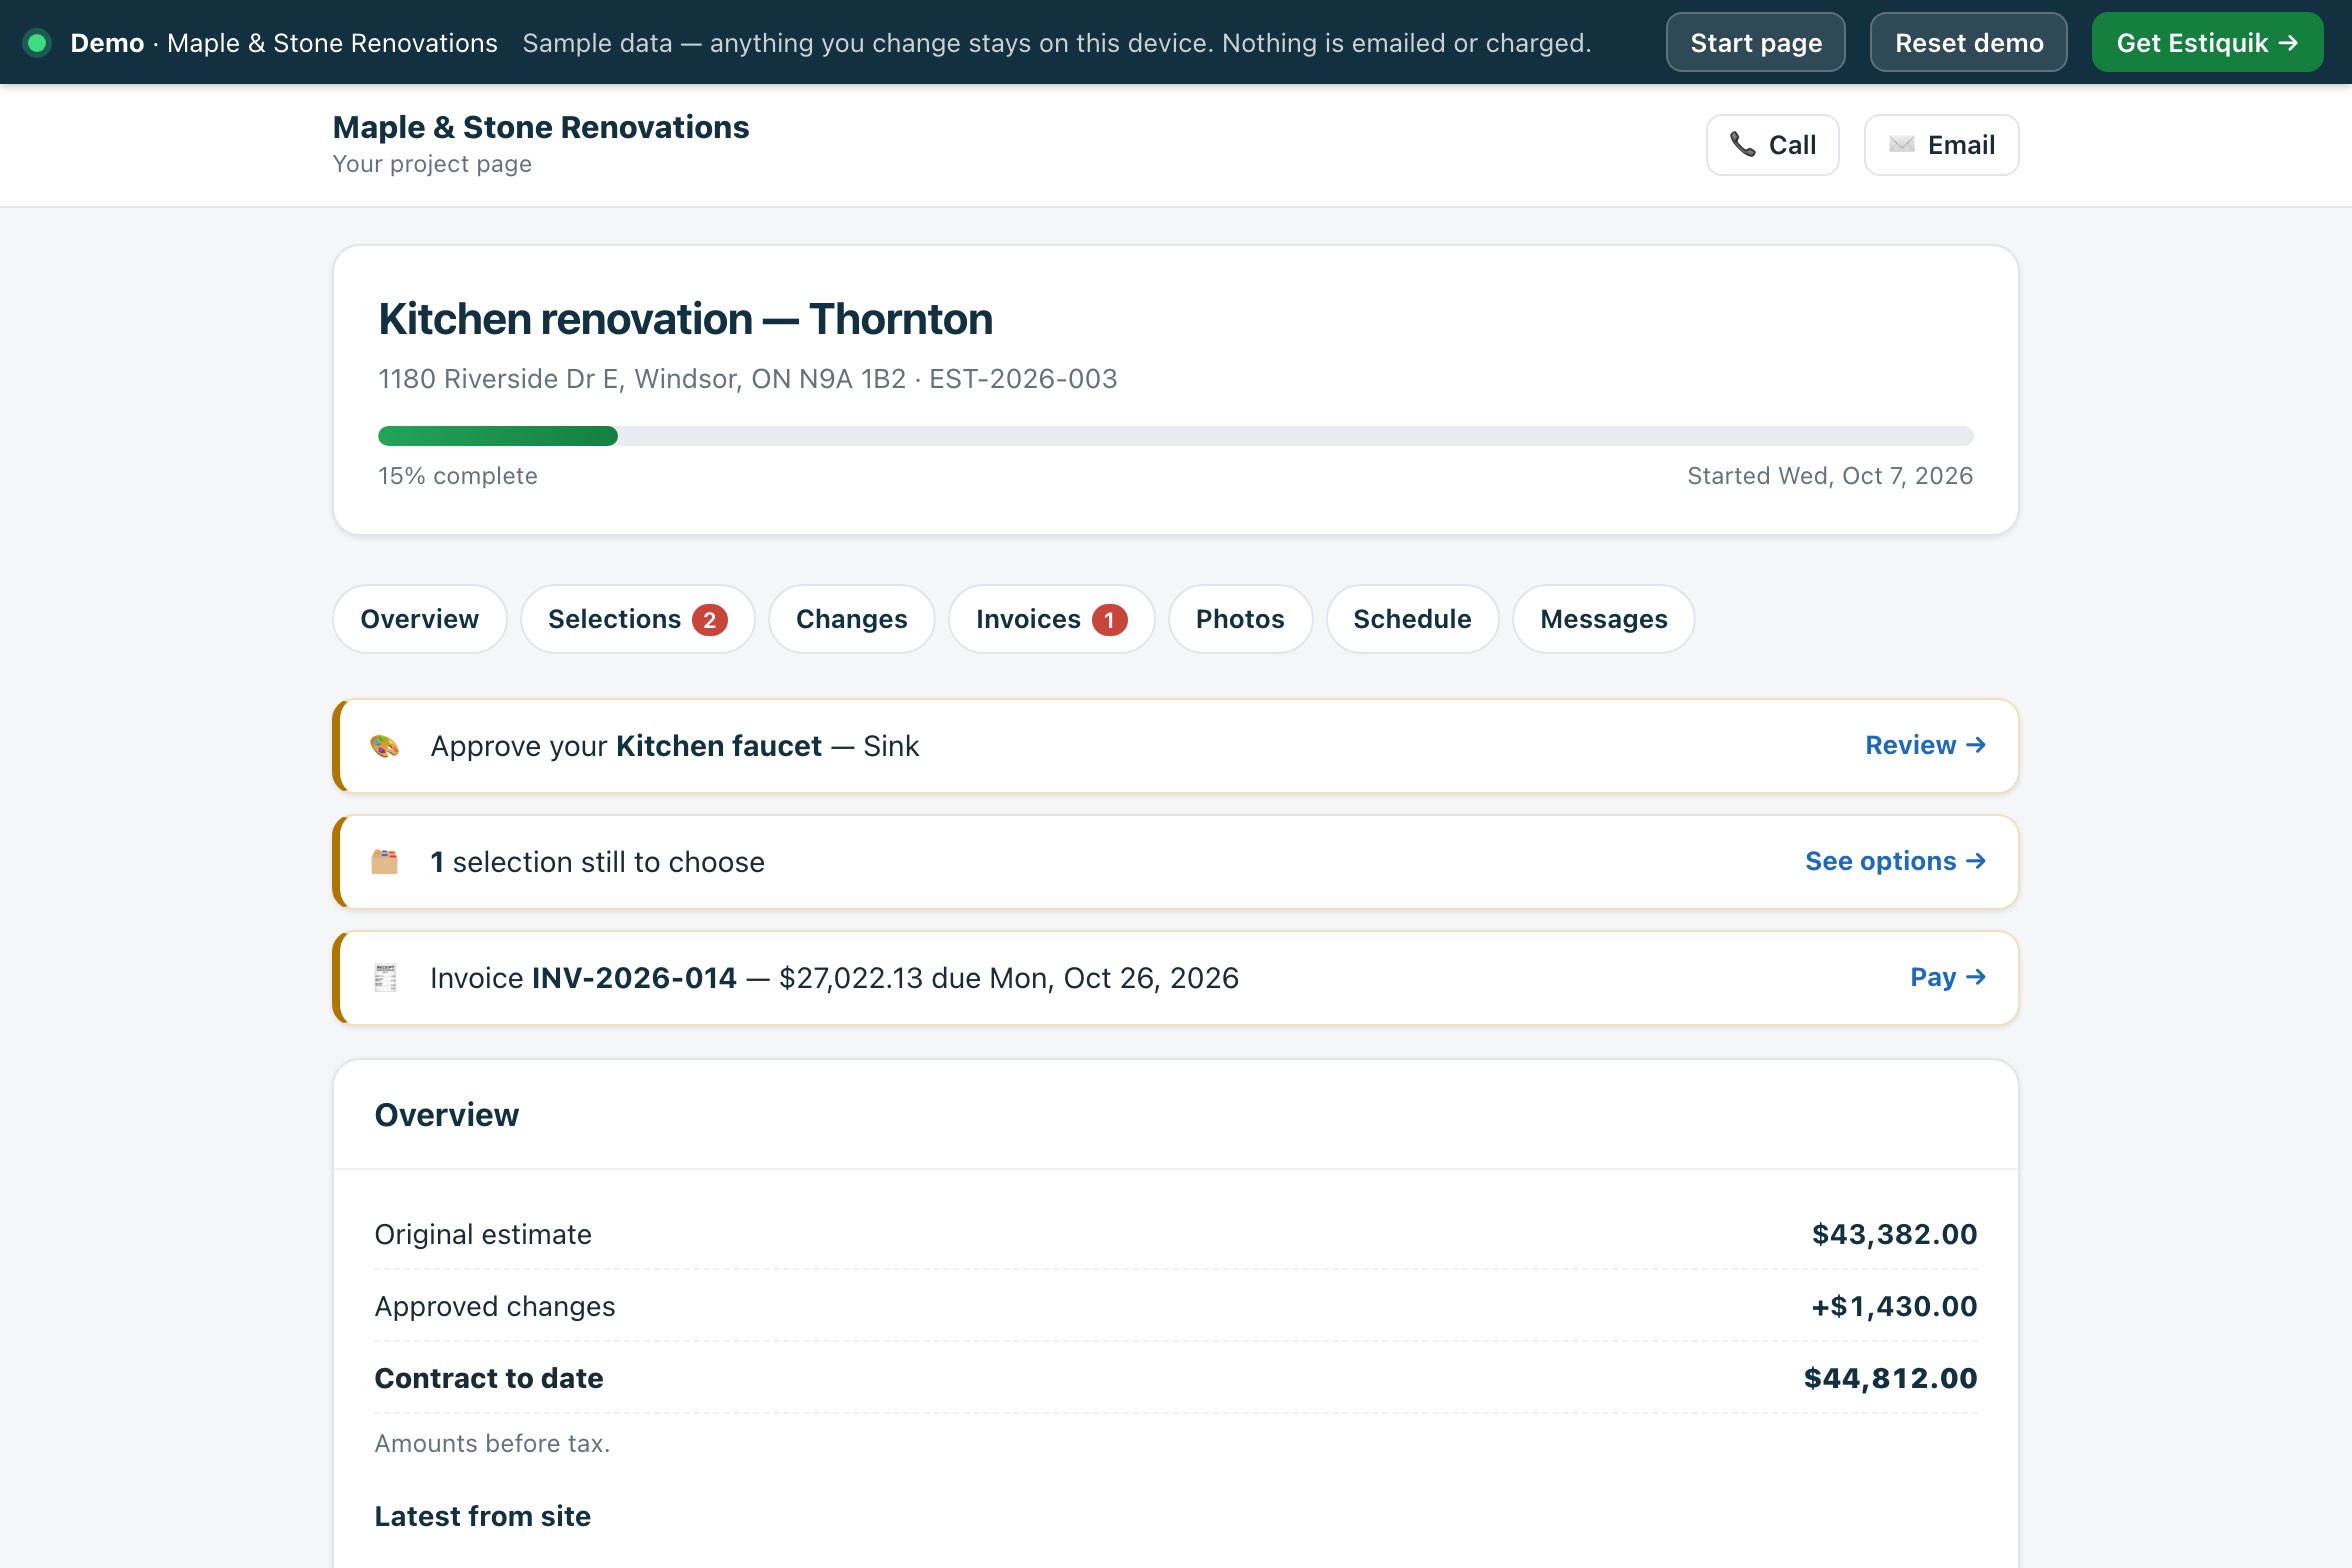Image resolution: width=2352 pixels, height=1568 pixels.
Task: Call the contractor
Action: tap(1772, 145)
